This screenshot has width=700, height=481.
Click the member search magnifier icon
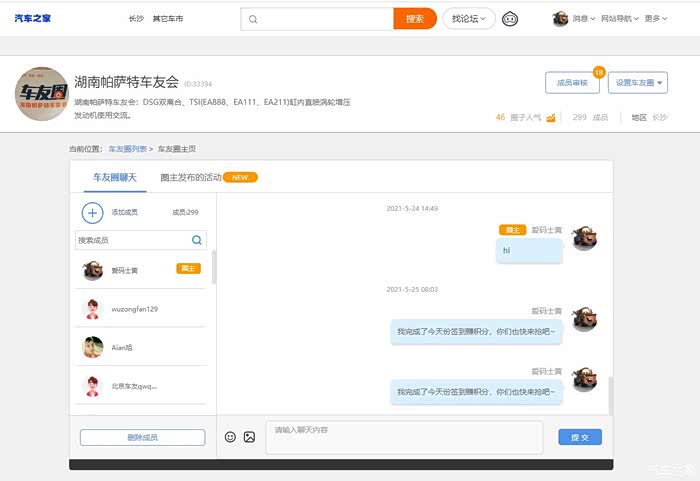[197, 240]
